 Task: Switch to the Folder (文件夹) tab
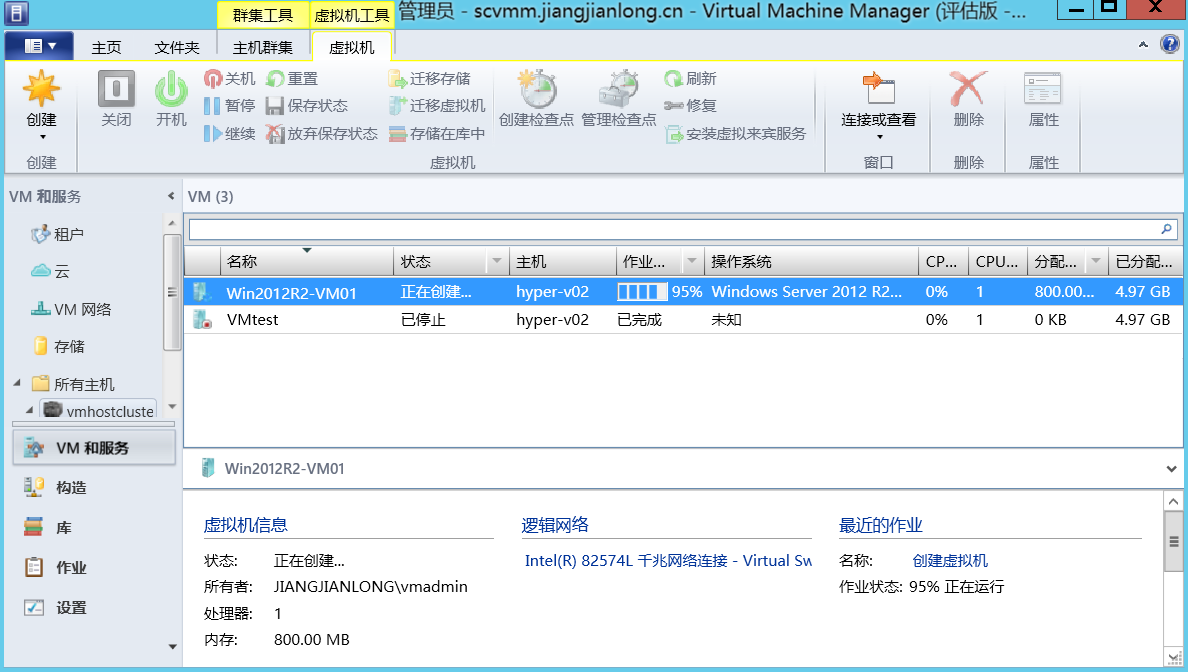(177, 47)
